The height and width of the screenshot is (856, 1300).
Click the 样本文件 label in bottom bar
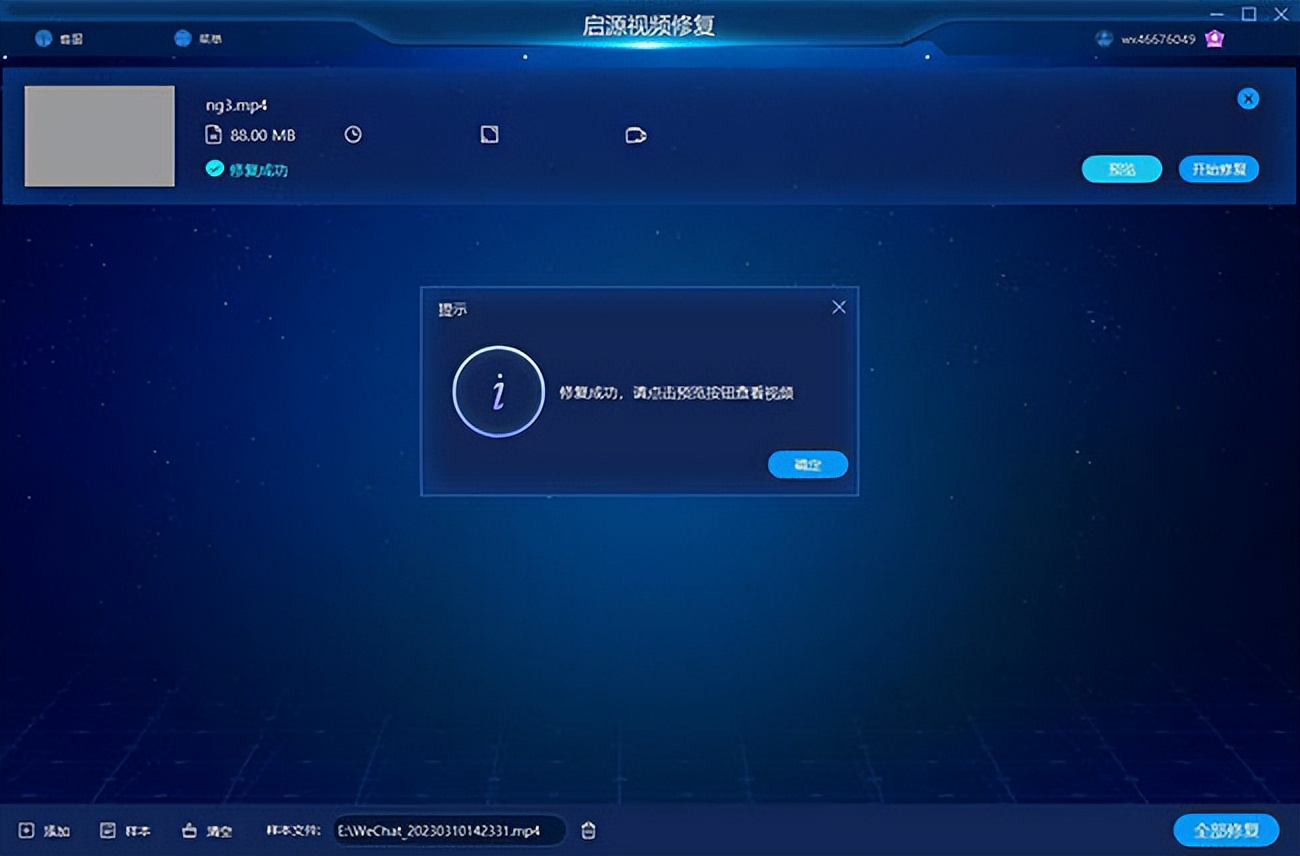click(294, 831)
